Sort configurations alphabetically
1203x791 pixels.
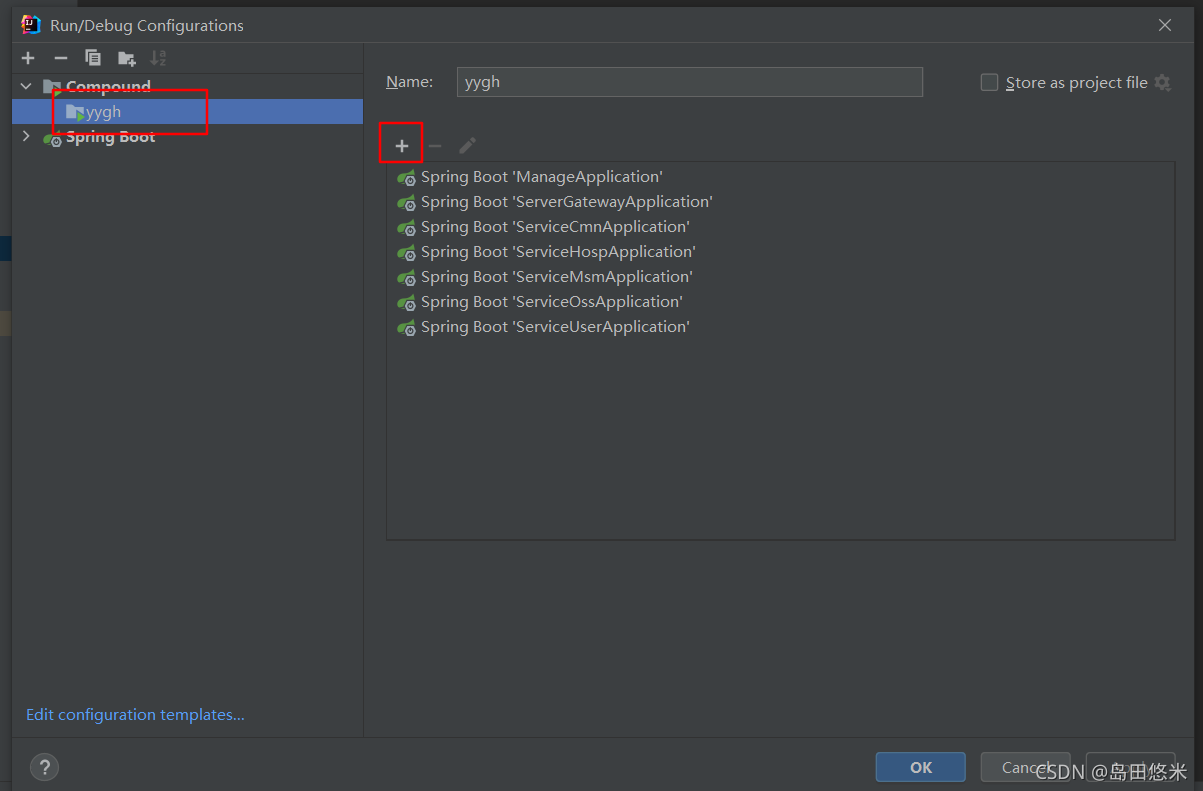(x=158, y=58)
